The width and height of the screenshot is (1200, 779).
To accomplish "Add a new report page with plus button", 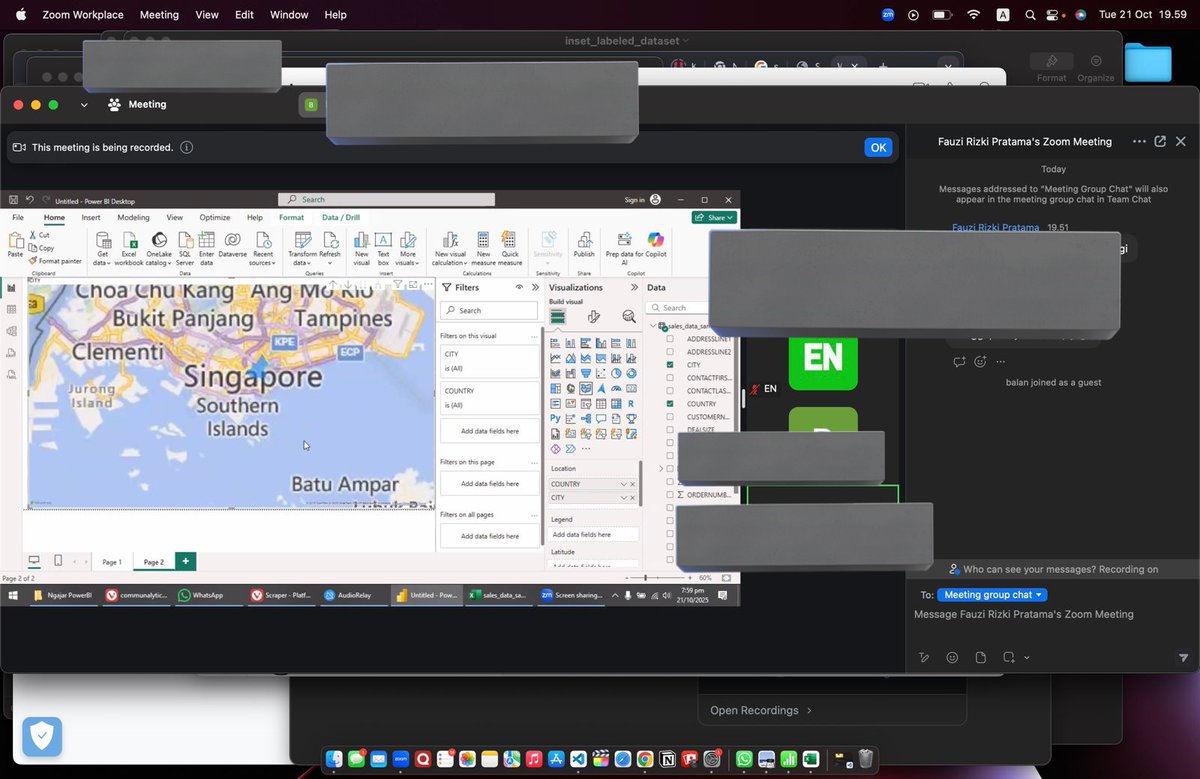I will coord(185,561).
